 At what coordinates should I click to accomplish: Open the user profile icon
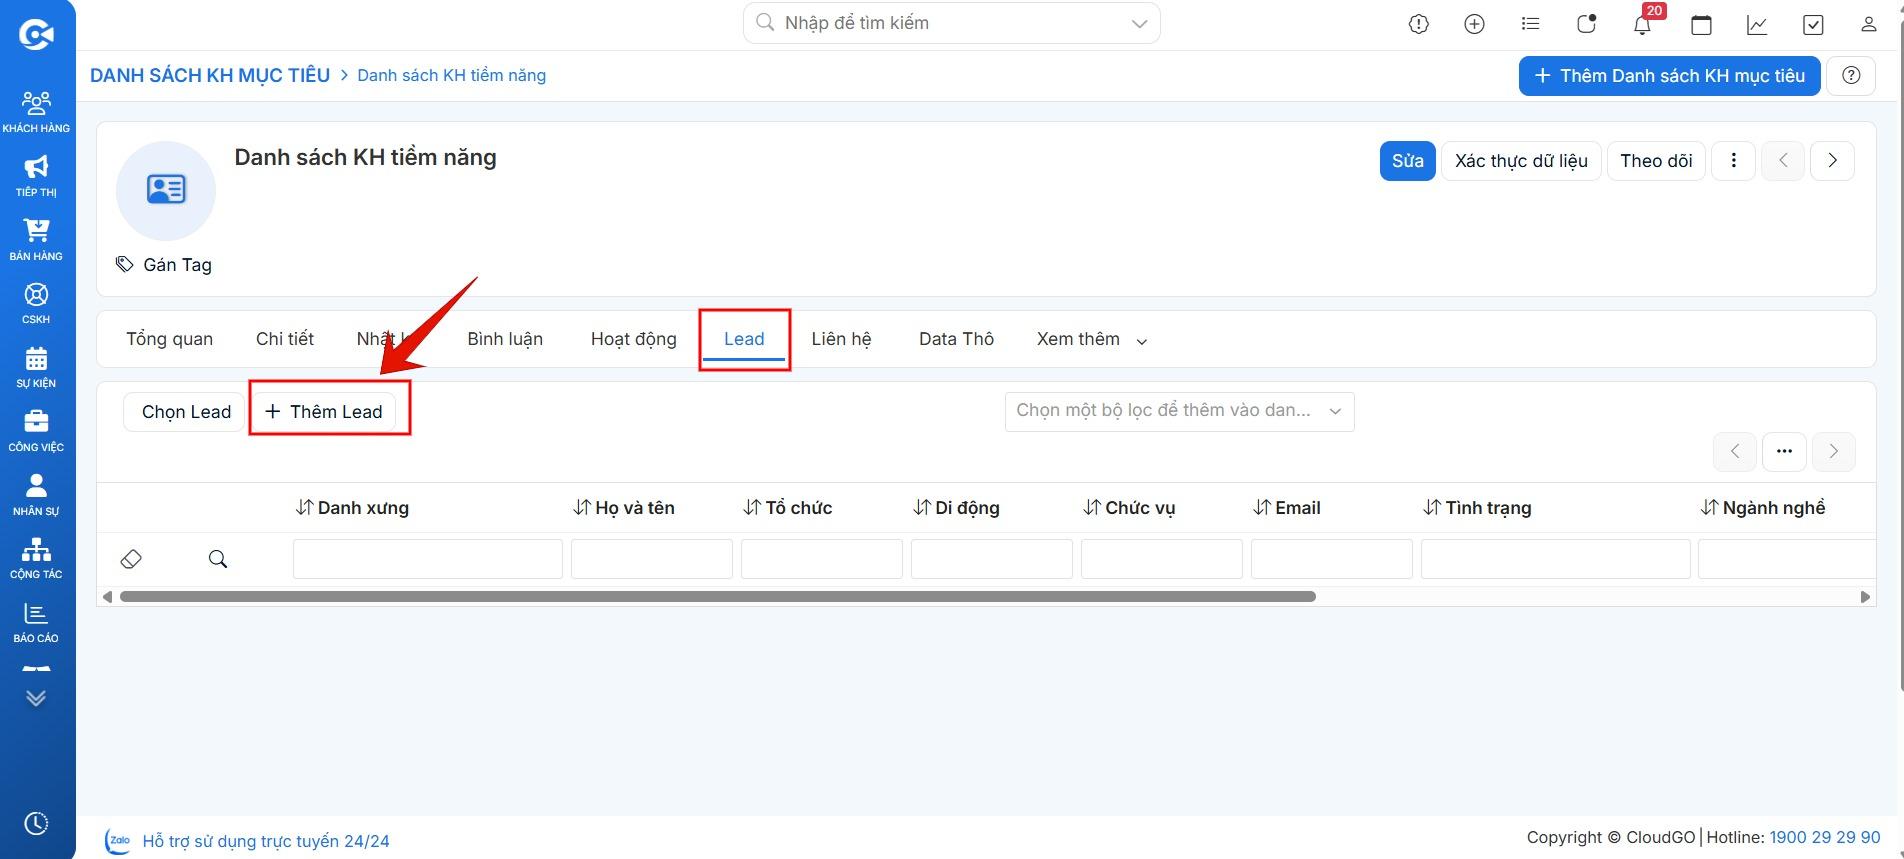[1868, 24]
